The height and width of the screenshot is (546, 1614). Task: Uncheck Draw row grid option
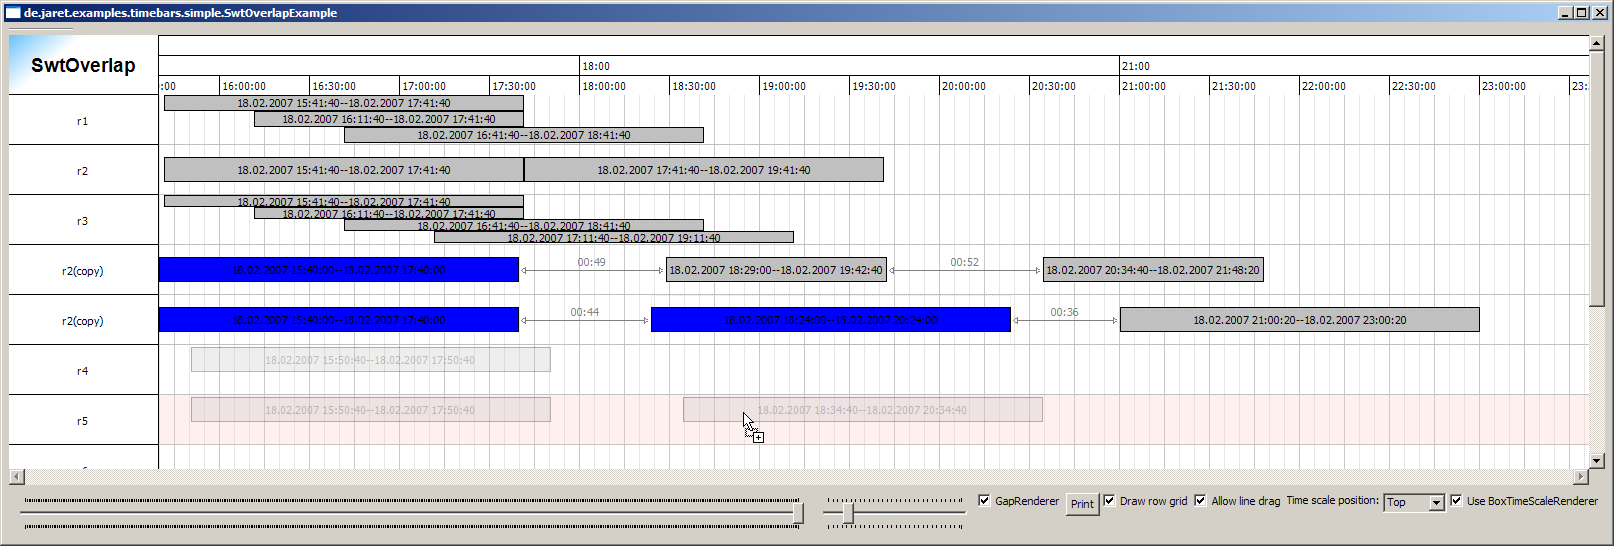(1109, 501)
